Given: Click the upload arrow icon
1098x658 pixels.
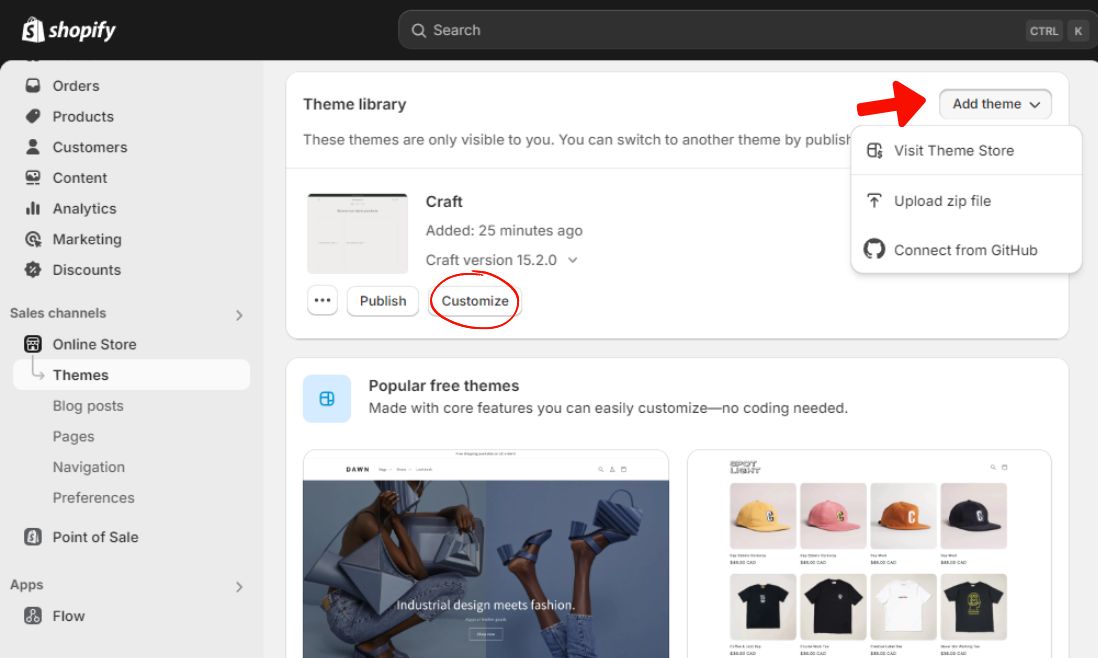Looking at the screenshot, I should (x=874, y=201).
